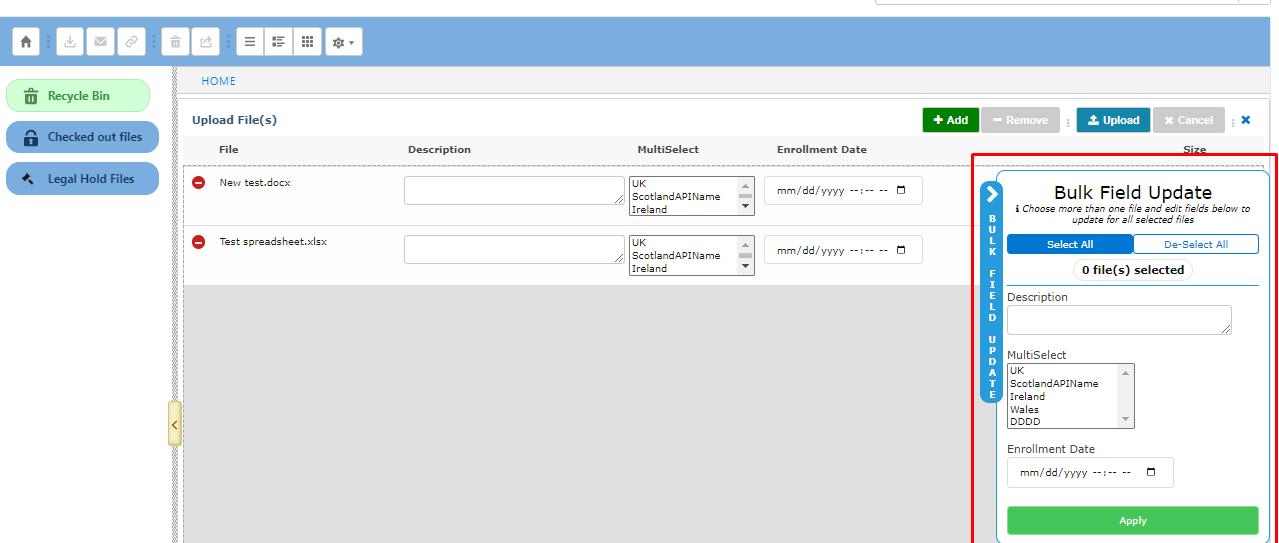This screenshot has width=1279, height=543.
Task: Collapse the left sidebar with yellow arrow
Action: pyautogui.click(x=175, y=424)
